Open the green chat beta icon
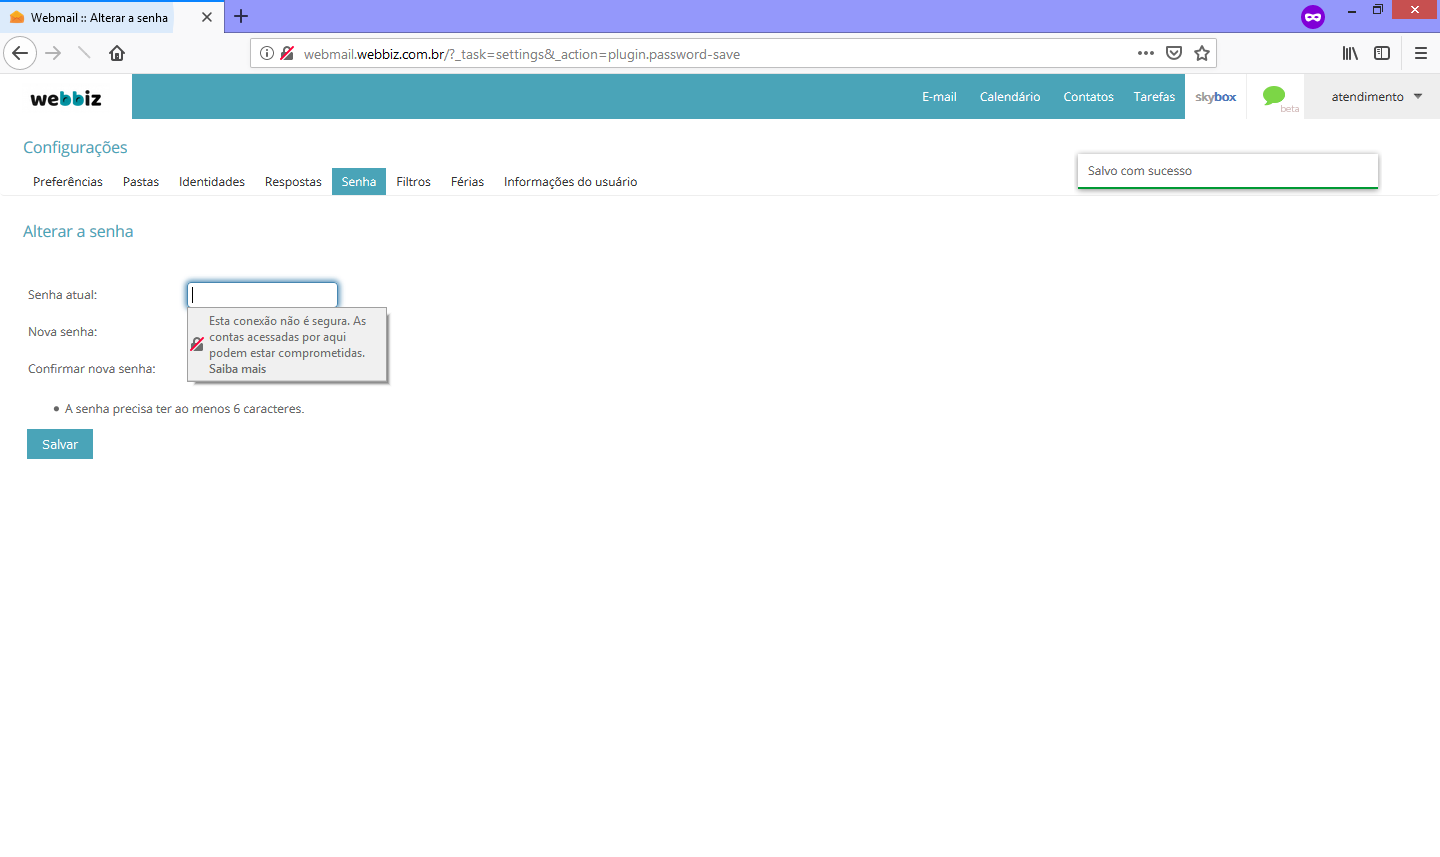This screenshot has width=1440, height=857. pyautogui.click(x=1274, y=96)
